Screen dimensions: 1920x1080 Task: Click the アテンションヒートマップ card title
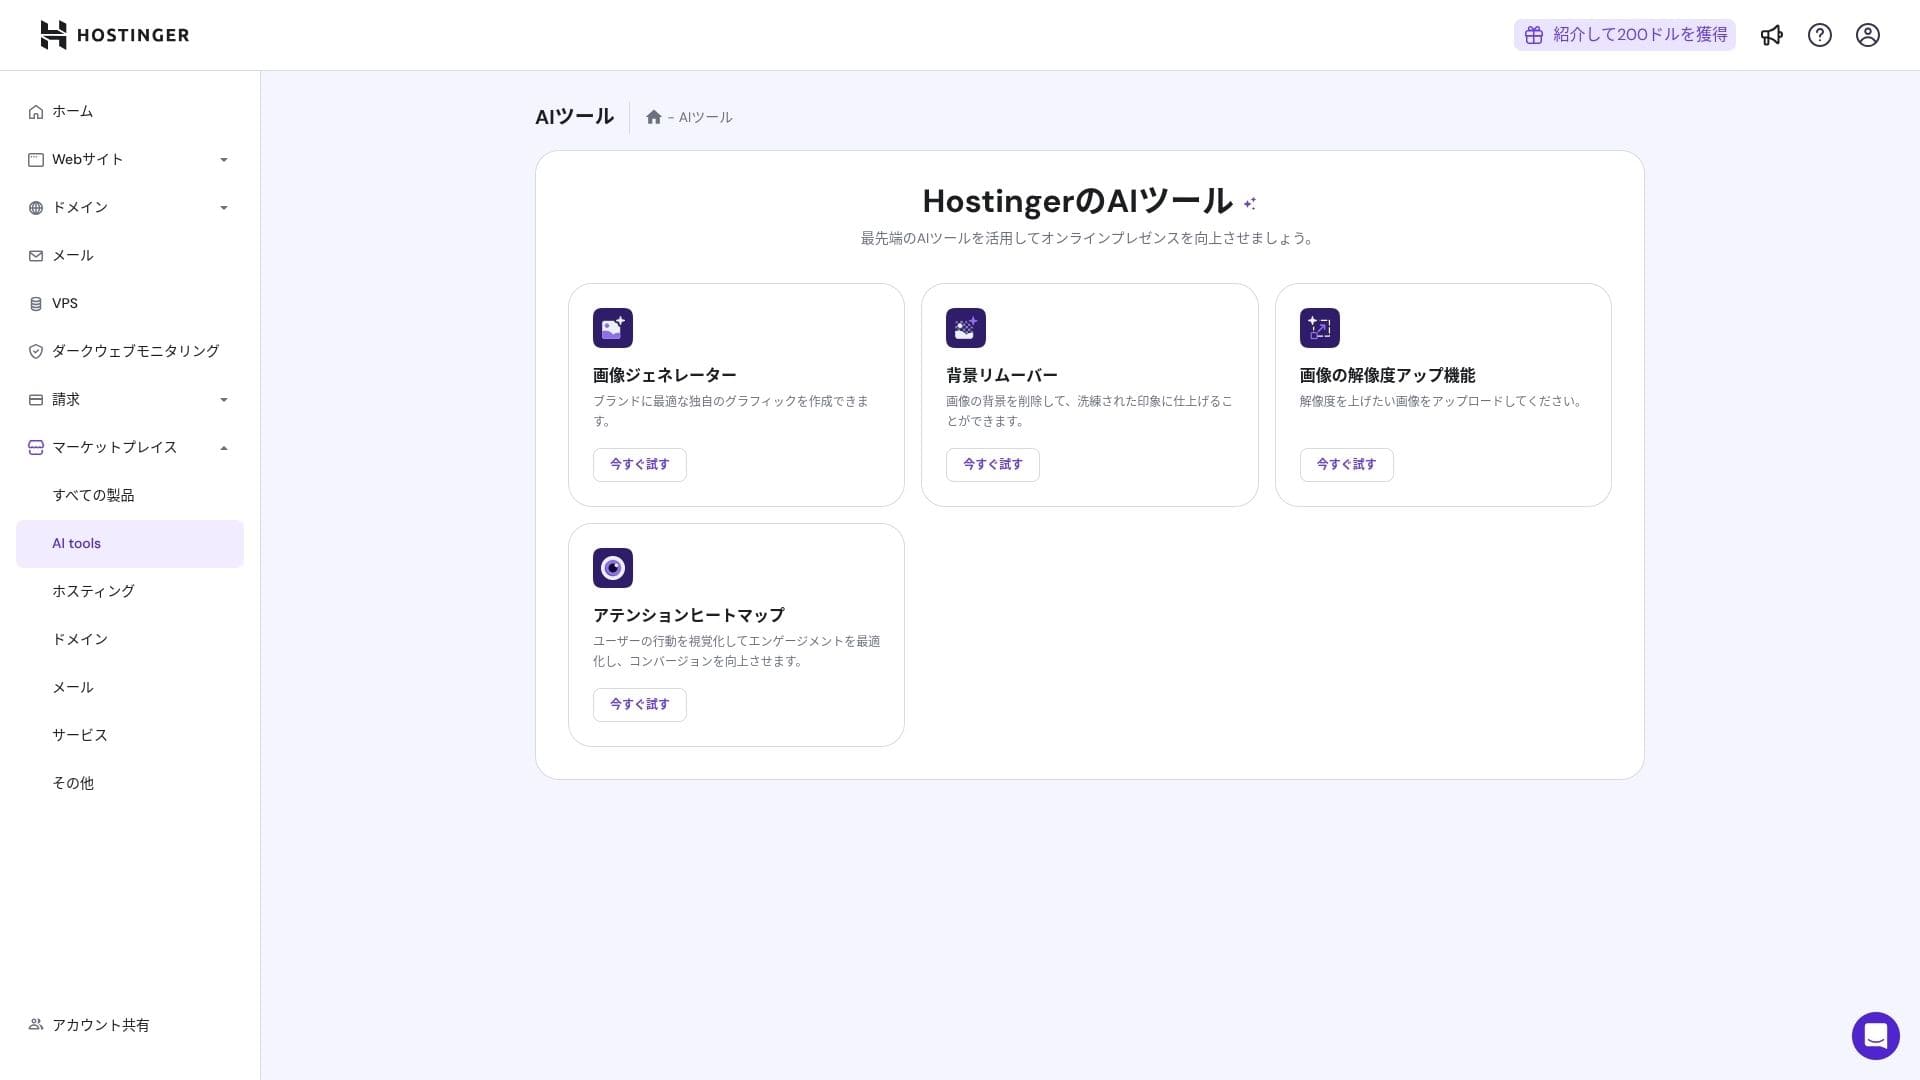click(688, 616)
